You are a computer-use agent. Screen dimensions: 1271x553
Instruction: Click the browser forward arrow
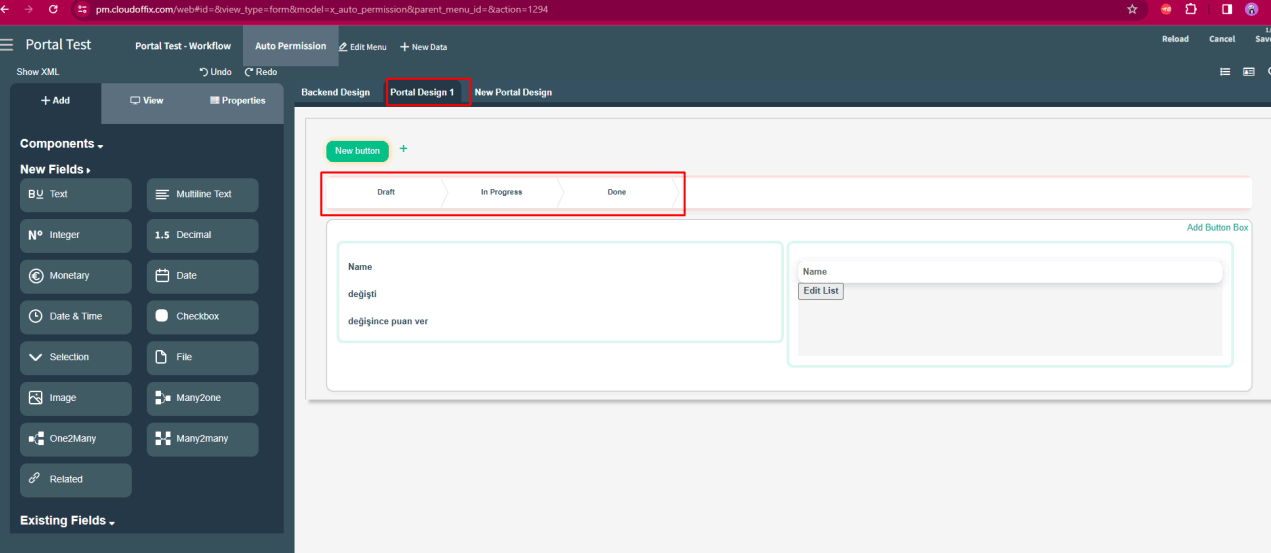pyautogui.click(x=28, y=9)
